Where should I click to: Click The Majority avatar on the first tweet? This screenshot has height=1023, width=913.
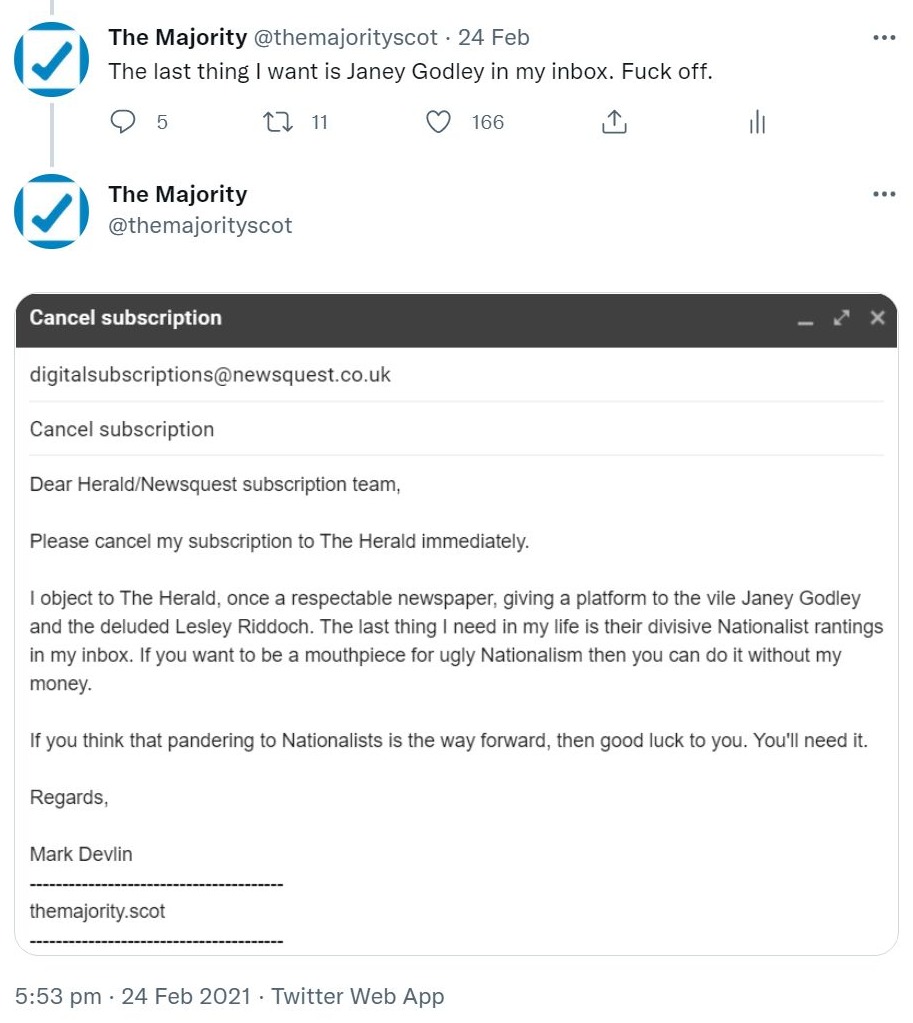click(x=51, y=59)
